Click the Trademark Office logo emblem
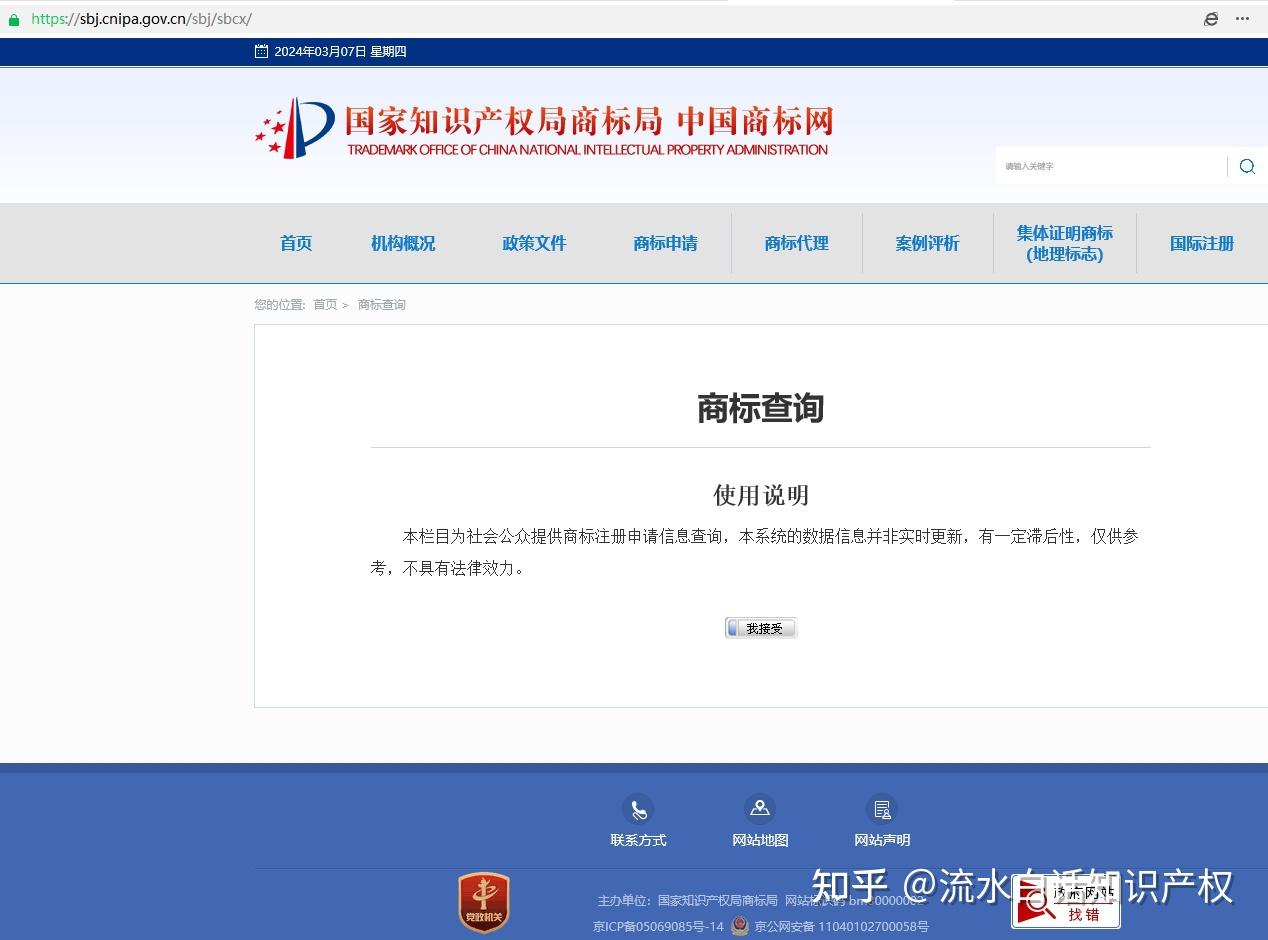 click(x=295, y=129)
